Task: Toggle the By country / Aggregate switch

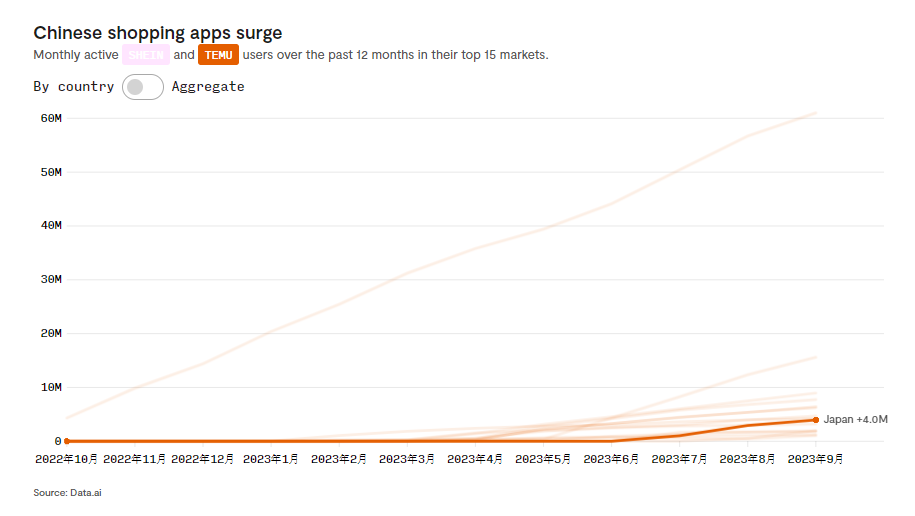Action: 143,87
